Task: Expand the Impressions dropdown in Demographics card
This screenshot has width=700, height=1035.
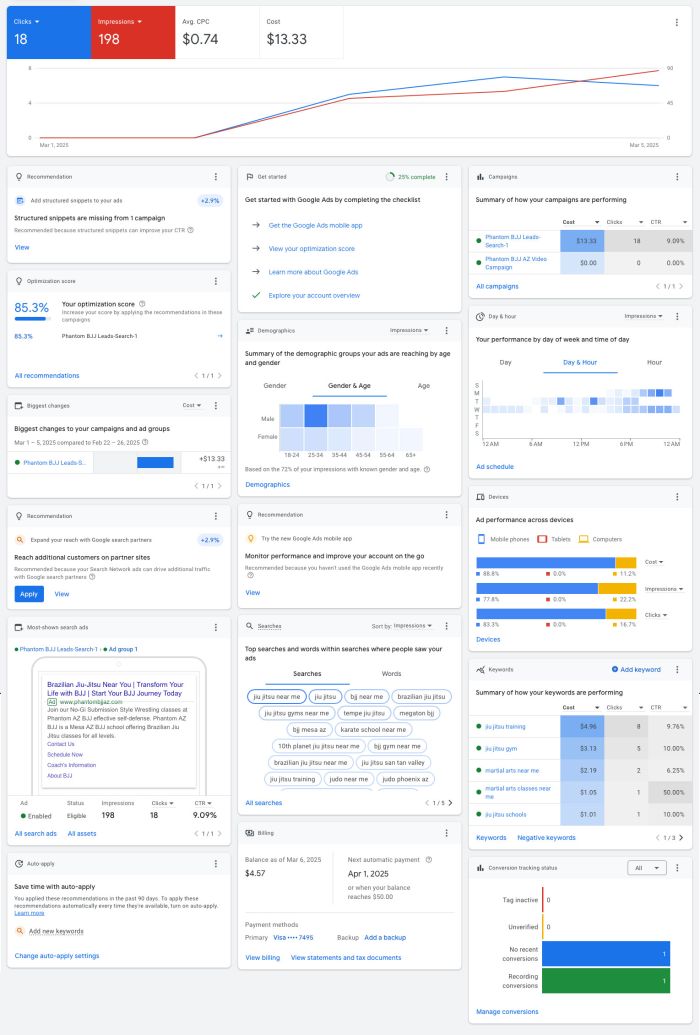Action: 410,330
